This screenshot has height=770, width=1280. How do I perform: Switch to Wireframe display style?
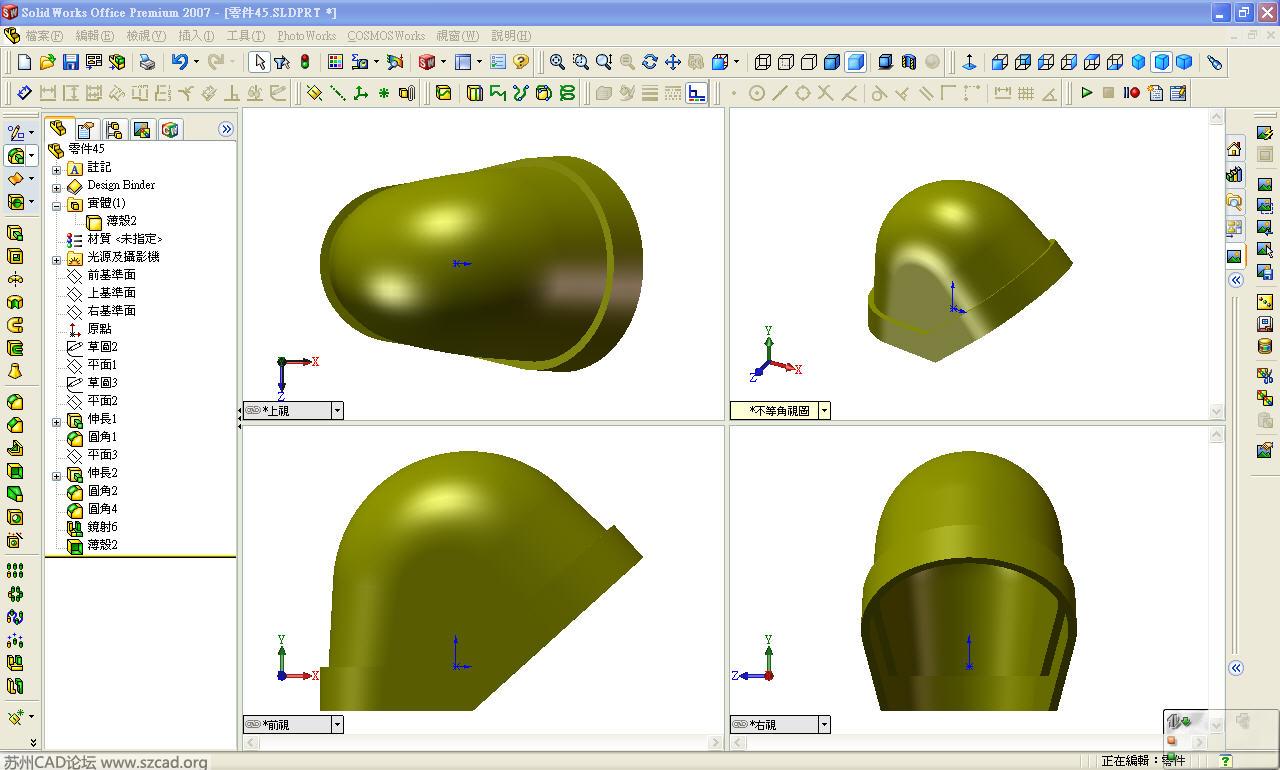pos(763,62)
